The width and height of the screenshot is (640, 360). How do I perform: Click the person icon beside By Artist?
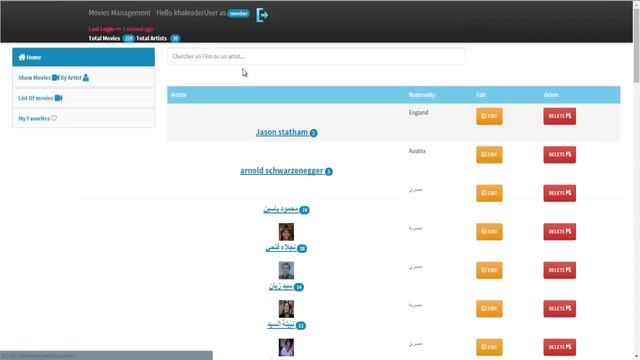[86, 78]
